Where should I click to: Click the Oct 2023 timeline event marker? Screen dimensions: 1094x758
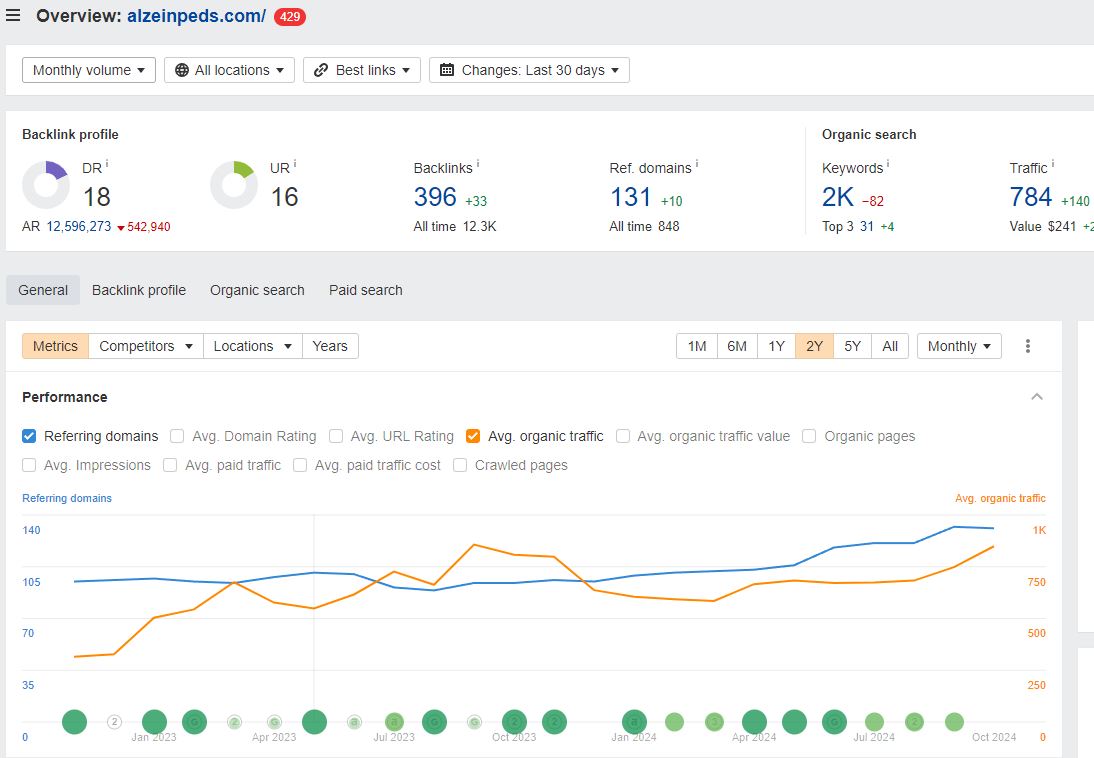coord(514,722)
